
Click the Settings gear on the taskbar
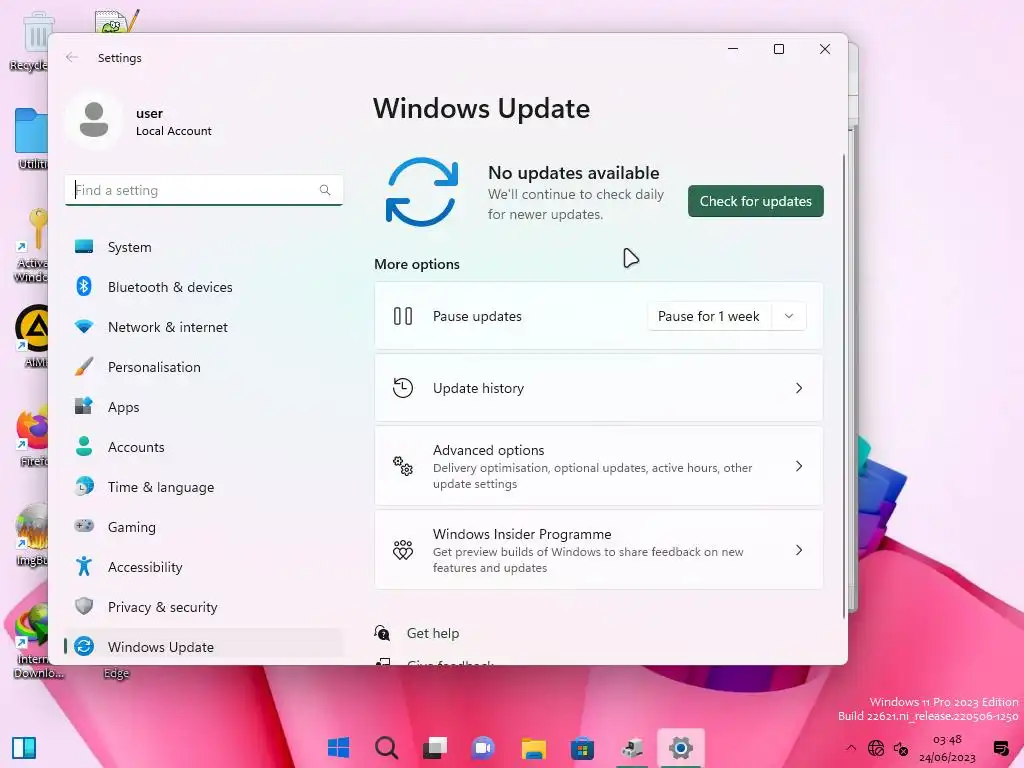pos(680,748)
